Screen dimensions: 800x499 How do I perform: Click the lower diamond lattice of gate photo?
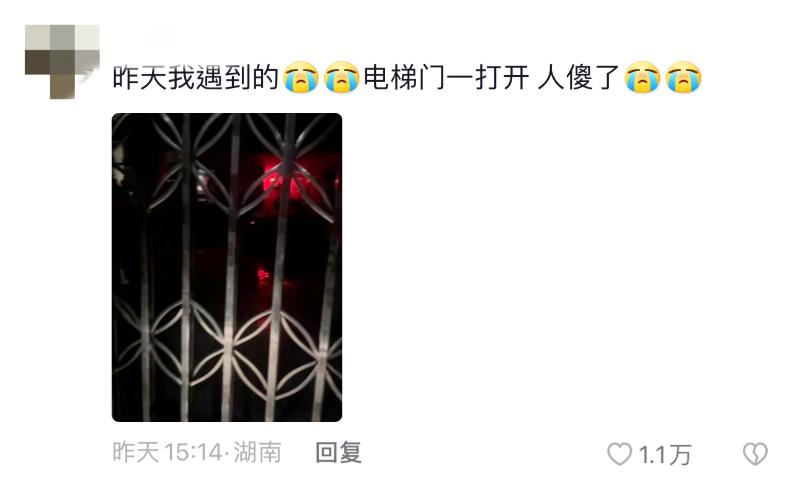pos(227,347)
